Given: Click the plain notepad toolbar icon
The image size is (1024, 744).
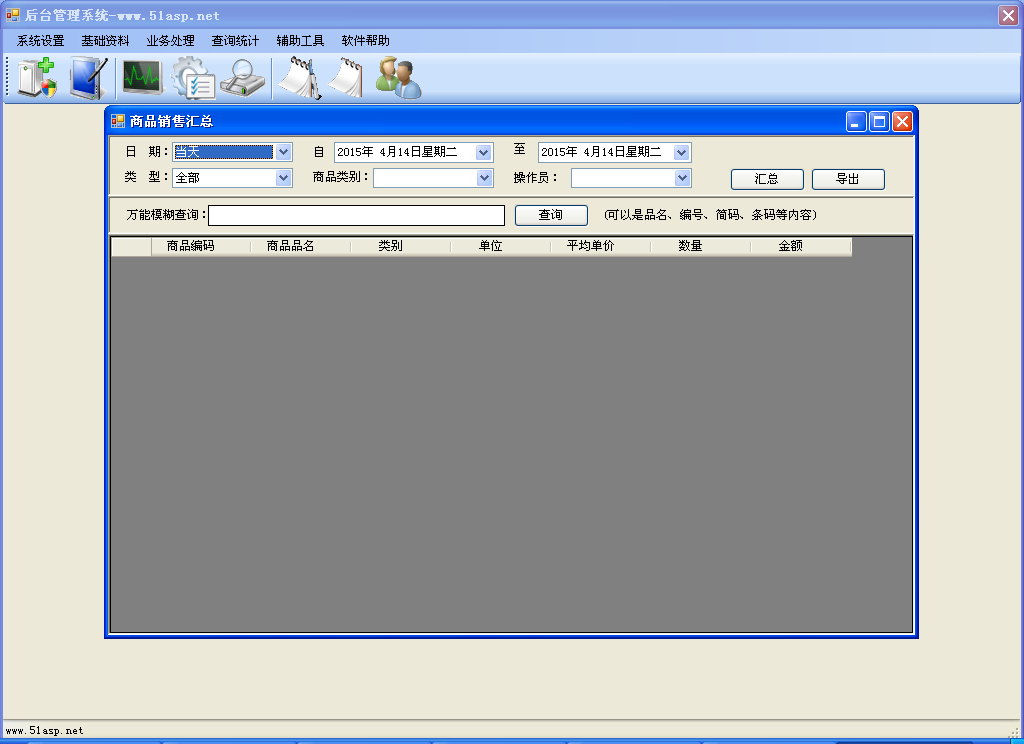Looking at the screenshot, I should 346,78.
